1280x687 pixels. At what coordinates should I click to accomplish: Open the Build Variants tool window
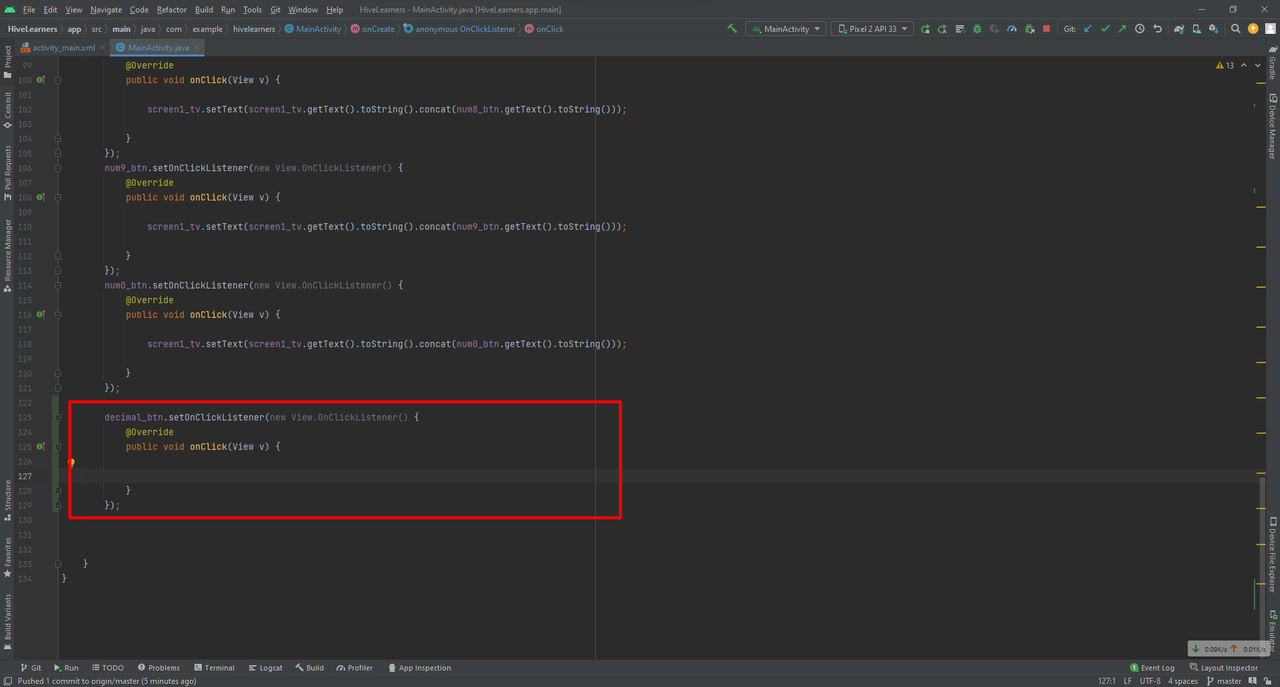[7, 620]
